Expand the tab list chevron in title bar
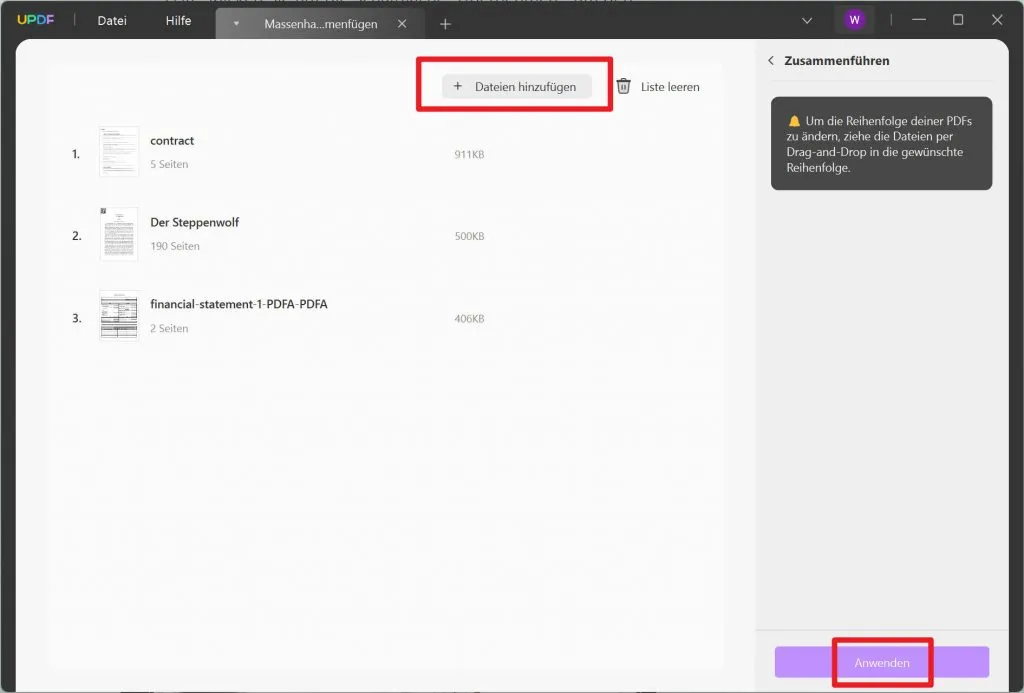The width and height of the screenshot is (1024, 693). [807, 20]
